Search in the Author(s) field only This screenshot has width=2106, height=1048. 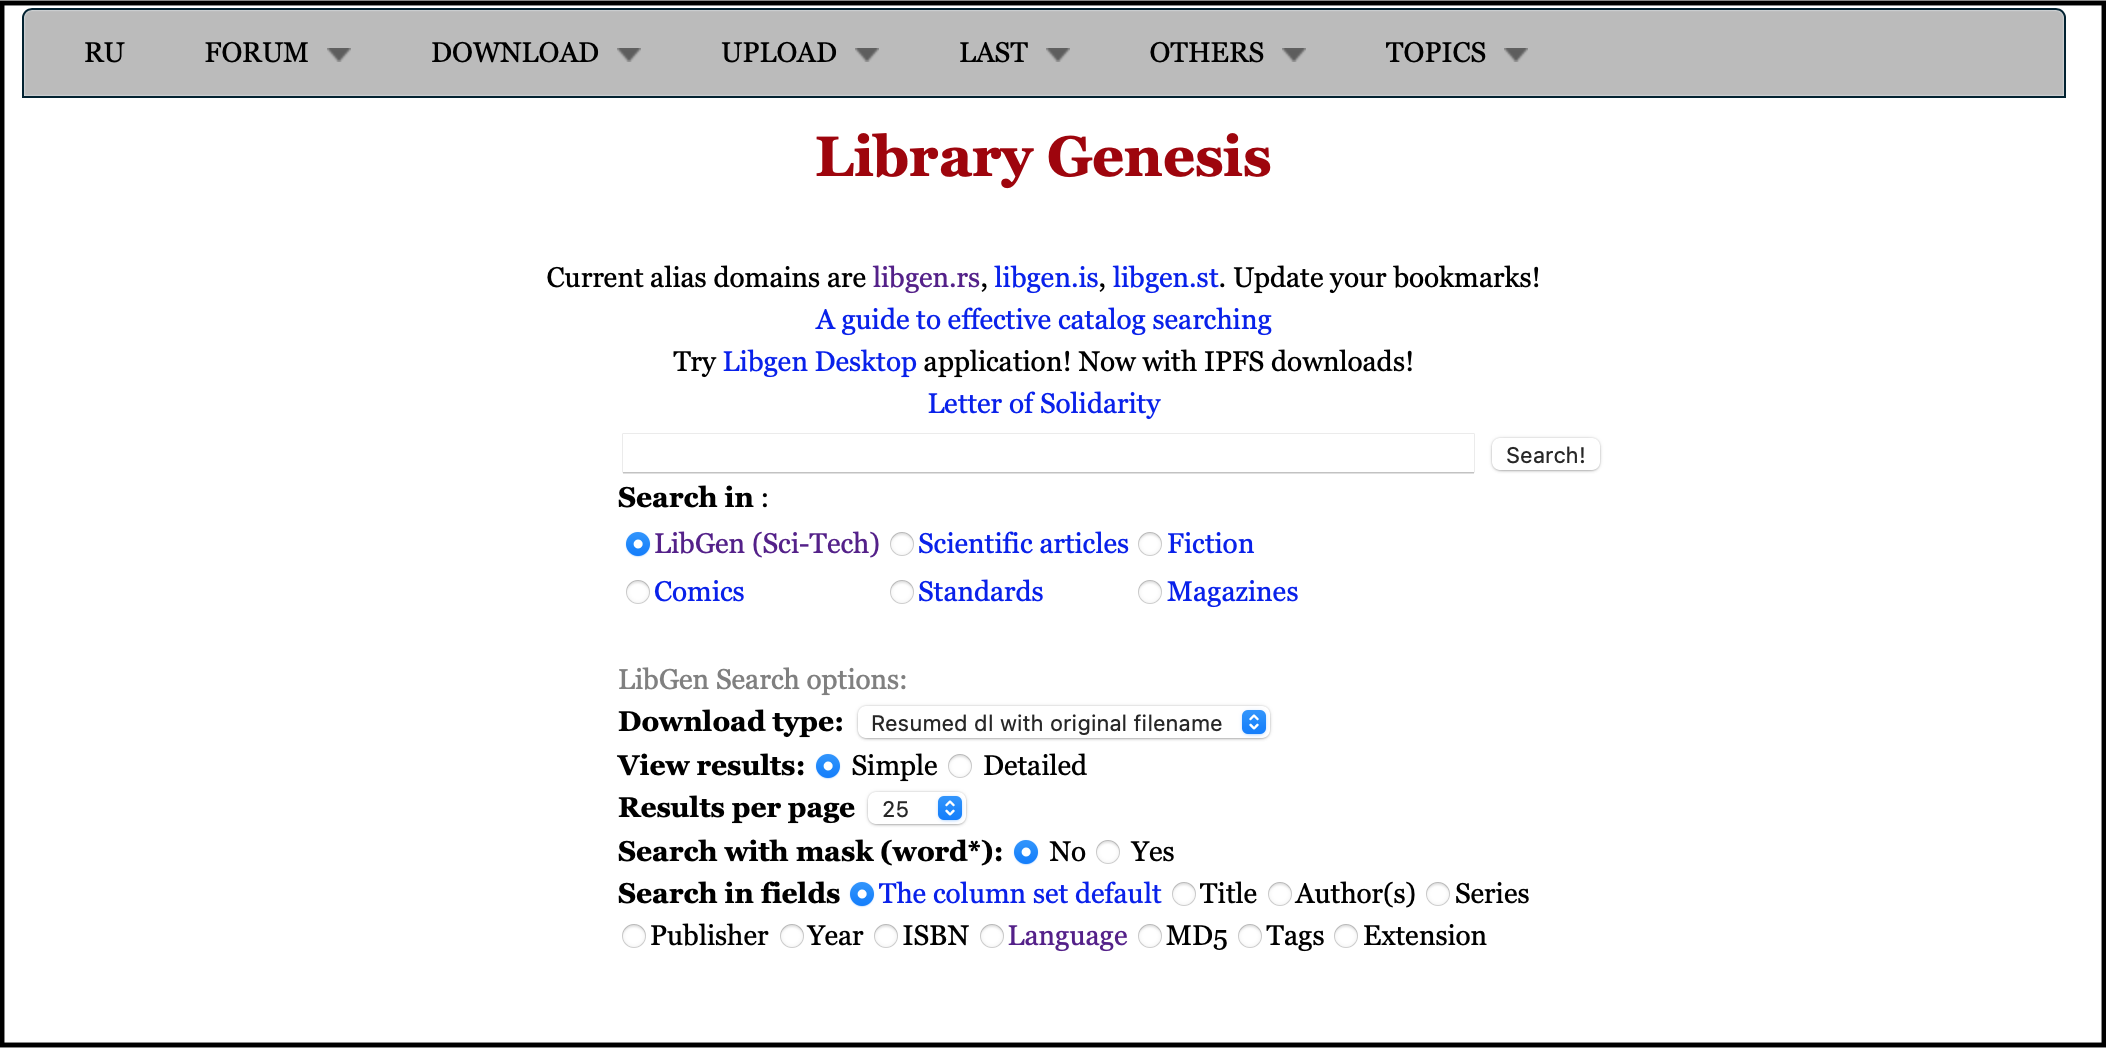[x=1280, y=894]
